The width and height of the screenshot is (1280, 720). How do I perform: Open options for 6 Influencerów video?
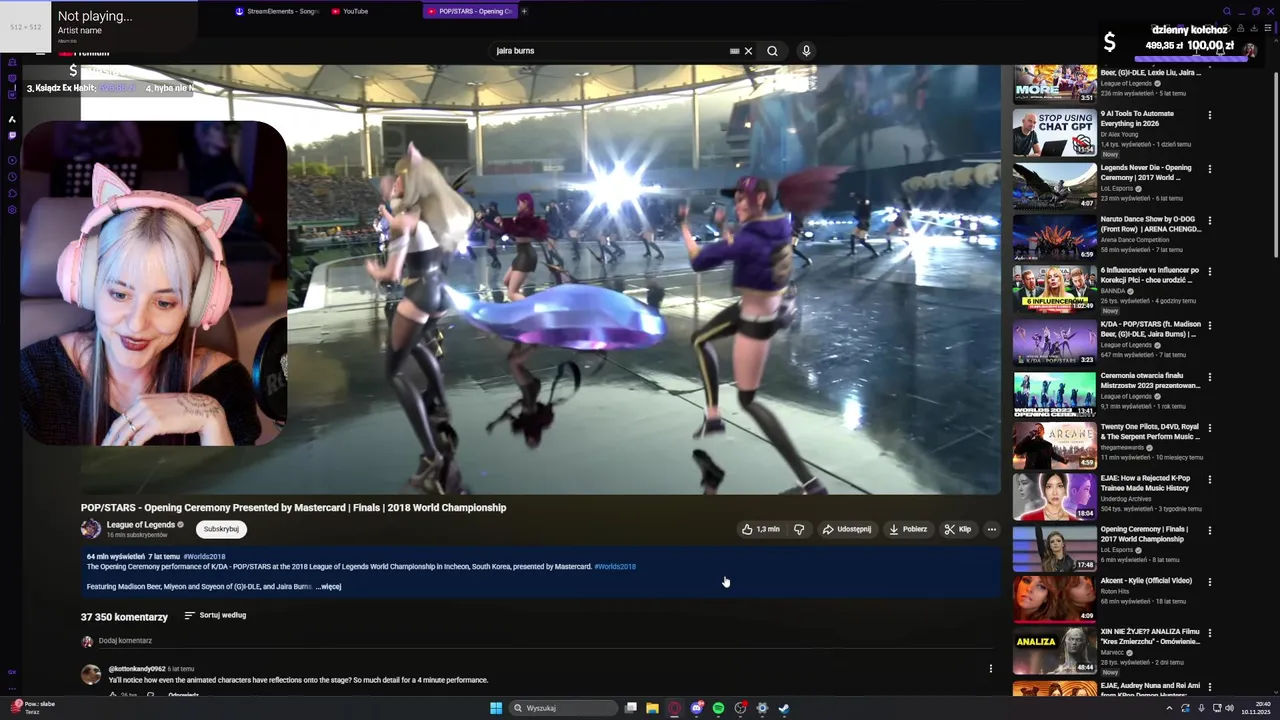coord(1209,272)
